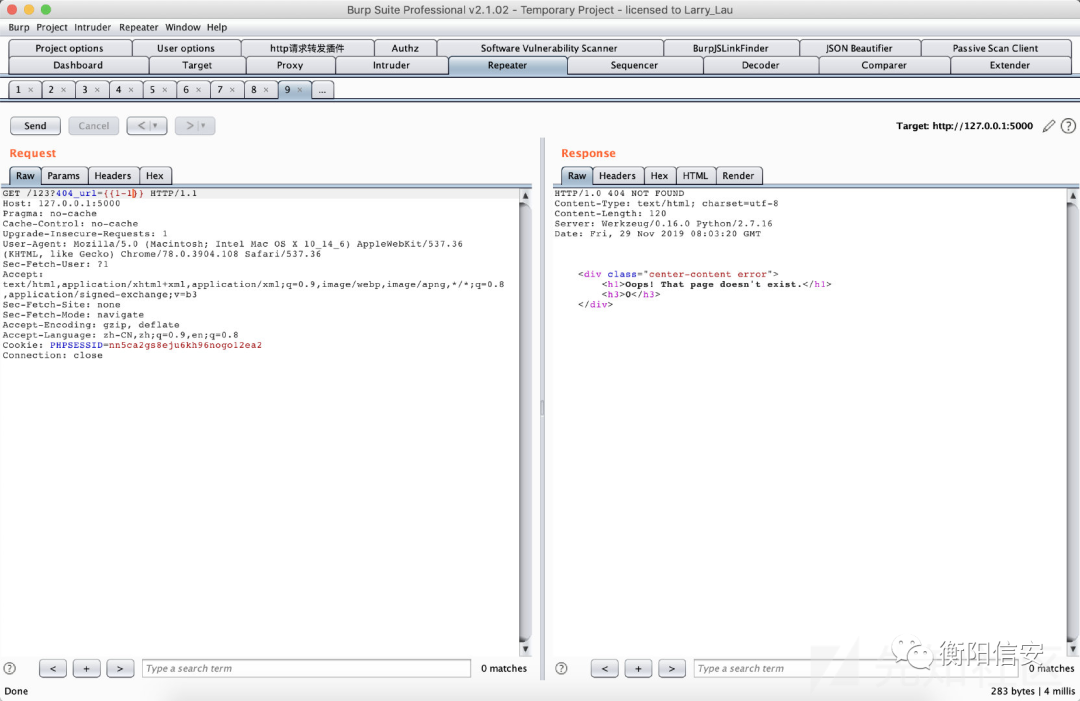Open the Repeater menu
Viewport: 1080px width, 701px height.
point(138,28)
